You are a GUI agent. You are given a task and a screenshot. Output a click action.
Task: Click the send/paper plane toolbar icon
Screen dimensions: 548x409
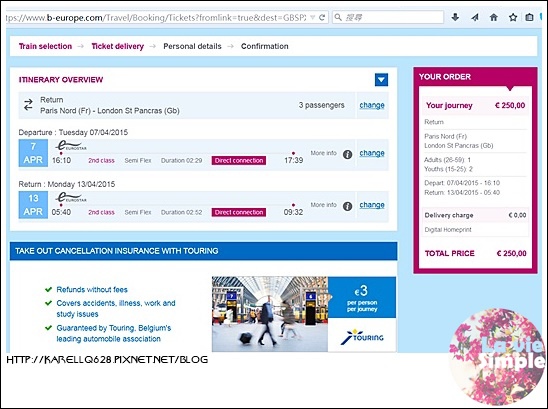point(474,17)
